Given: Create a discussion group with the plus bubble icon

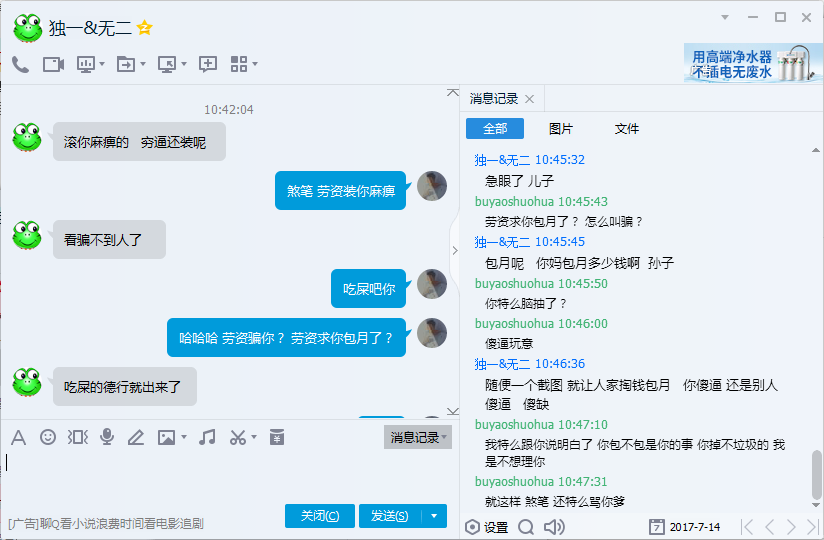Looking at the screenshot, I should coord(208,64).
